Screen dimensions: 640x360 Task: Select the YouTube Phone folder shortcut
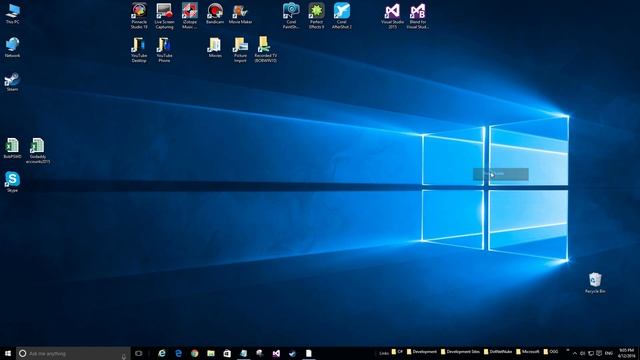point(164,49)
